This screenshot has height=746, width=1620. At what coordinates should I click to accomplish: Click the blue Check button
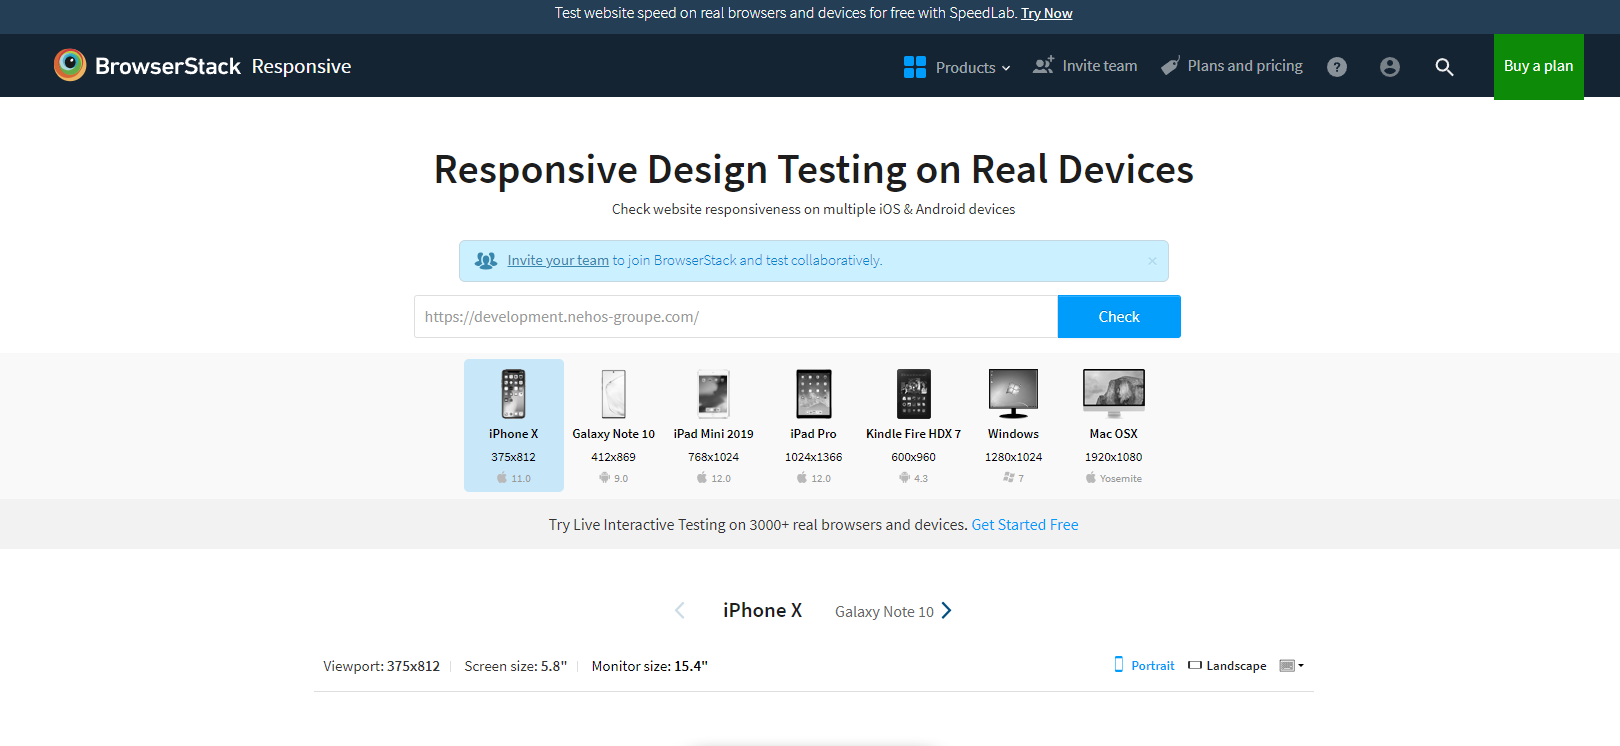[1119, 317]
